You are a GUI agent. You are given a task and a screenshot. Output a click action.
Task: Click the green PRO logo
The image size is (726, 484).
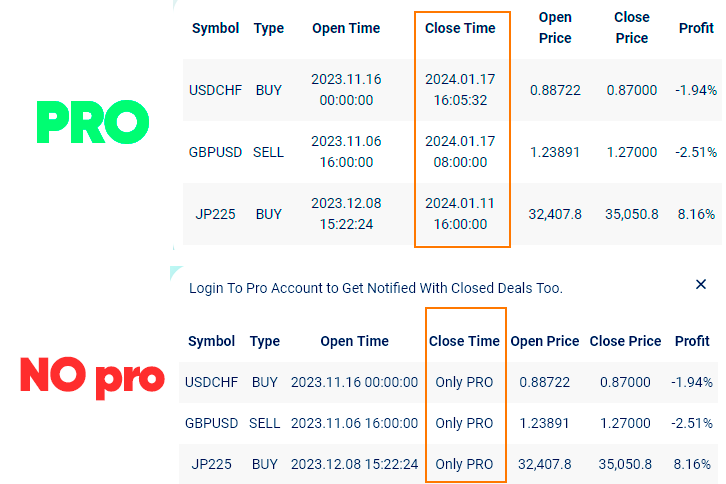(x=93, y=122)
